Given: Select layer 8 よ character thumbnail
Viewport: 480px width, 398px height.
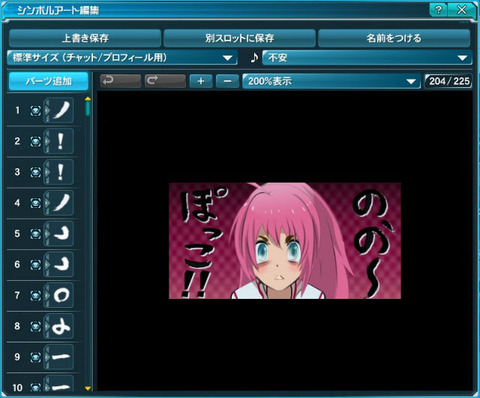Looking at the screenshot, I should (x=61, y=326).
